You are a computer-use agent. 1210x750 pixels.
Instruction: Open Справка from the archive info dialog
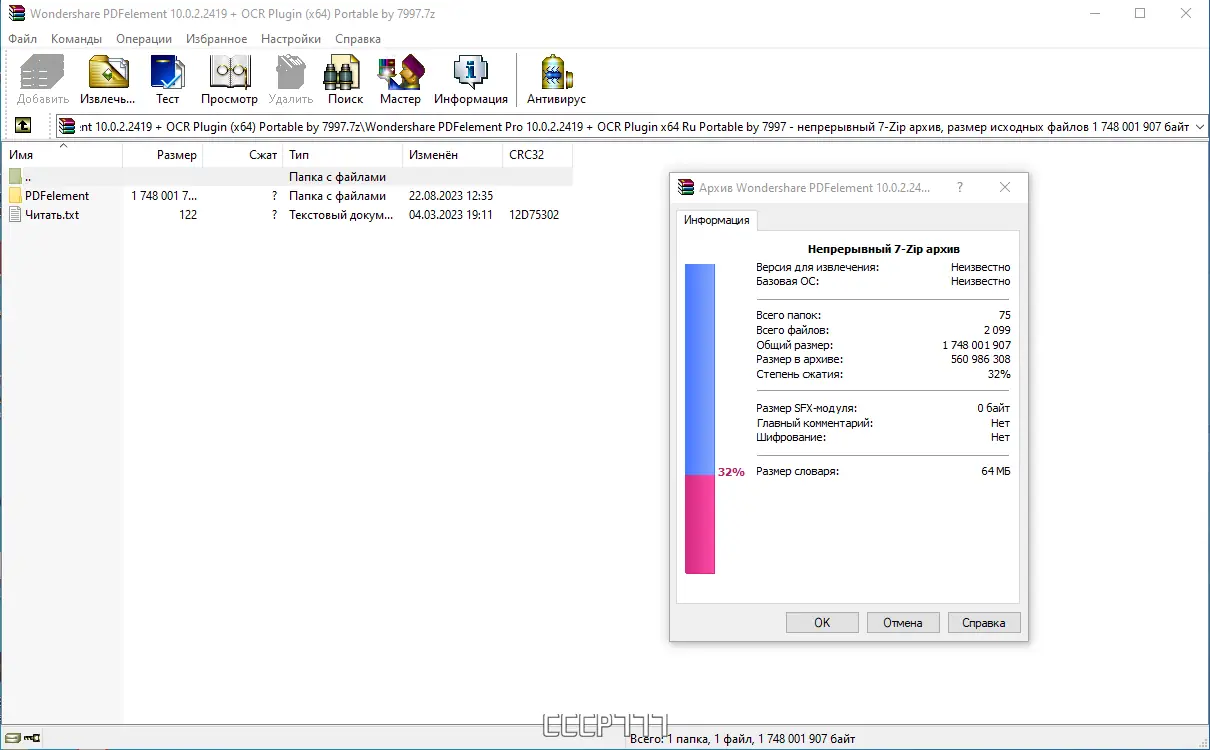point(983,622)
